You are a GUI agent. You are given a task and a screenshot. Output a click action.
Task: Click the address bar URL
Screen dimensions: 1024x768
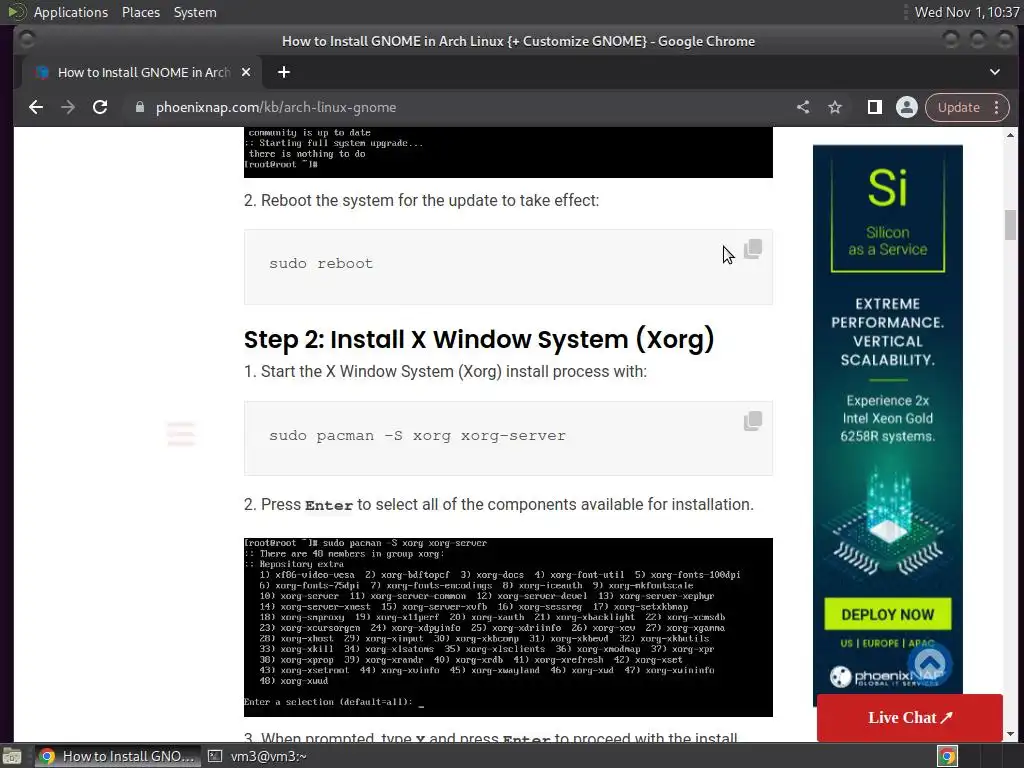click(276, 107)
